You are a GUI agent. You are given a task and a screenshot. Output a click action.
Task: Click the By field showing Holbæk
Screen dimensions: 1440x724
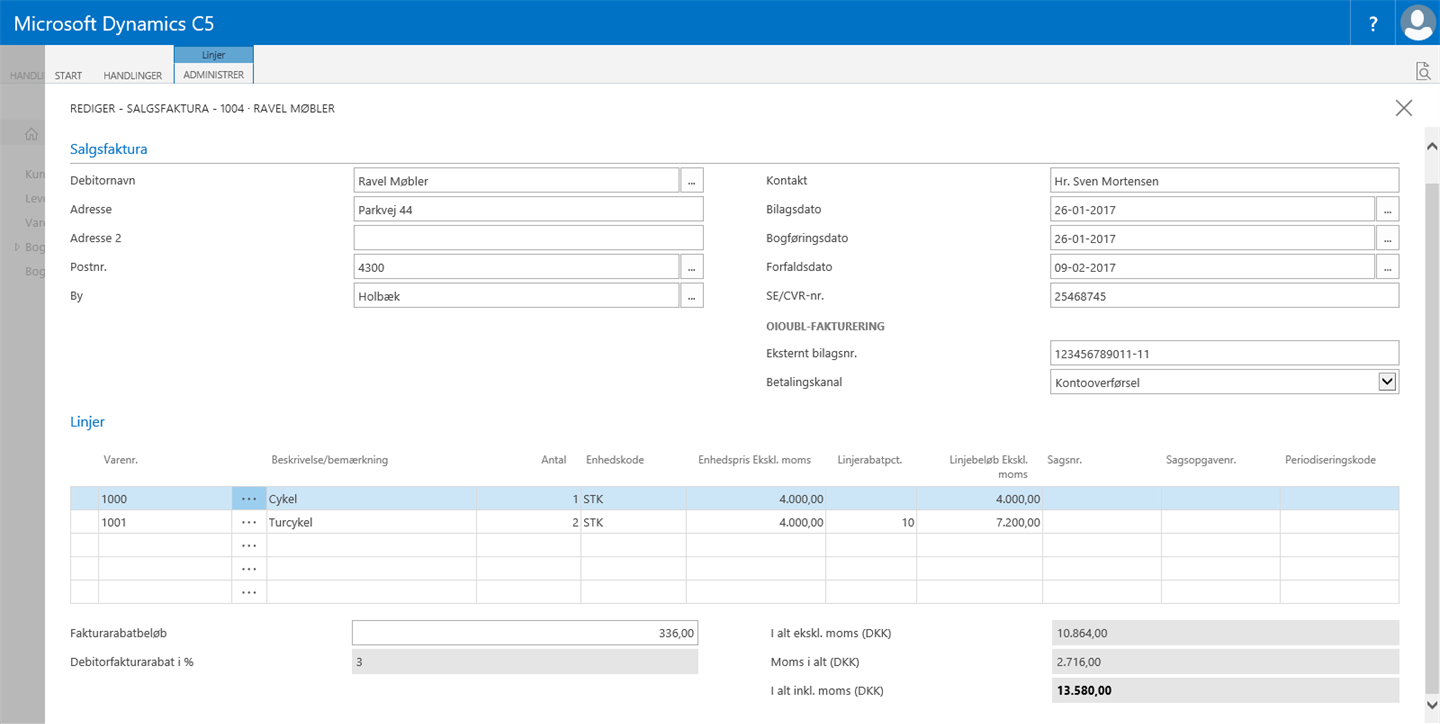point(516,296)
